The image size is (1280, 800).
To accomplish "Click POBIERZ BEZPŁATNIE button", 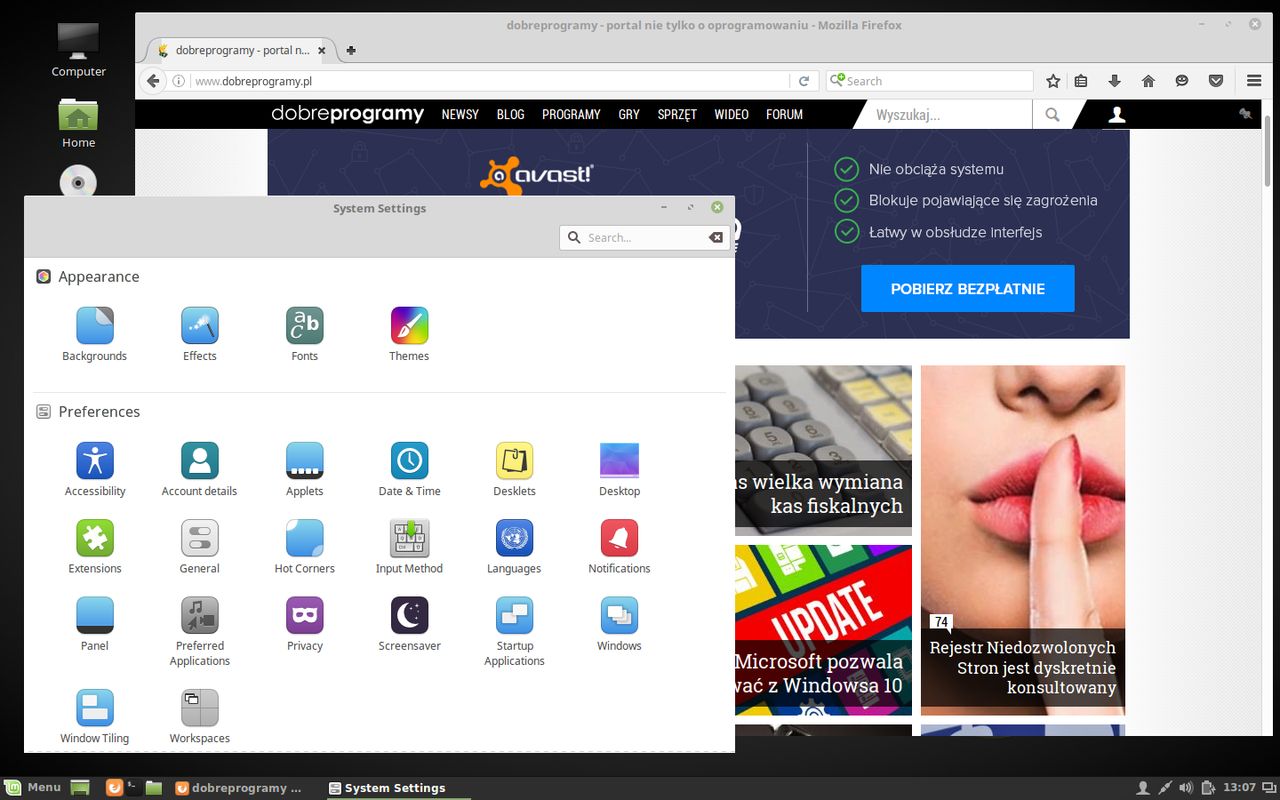I will tap(967, 288).
